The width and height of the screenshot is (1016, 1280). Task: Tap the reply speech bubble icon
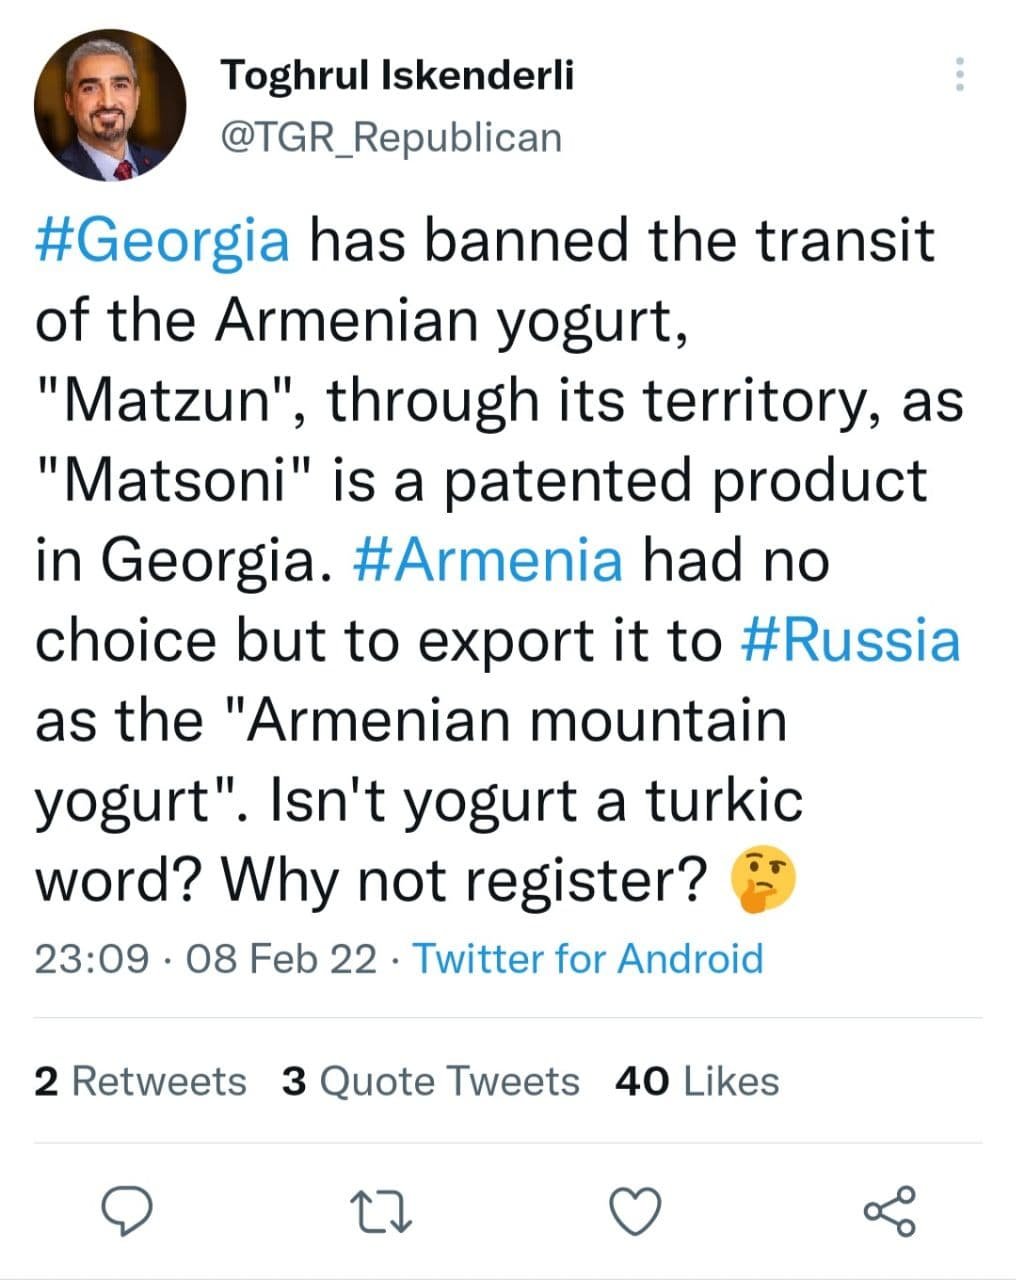[x=129, y=1213]
